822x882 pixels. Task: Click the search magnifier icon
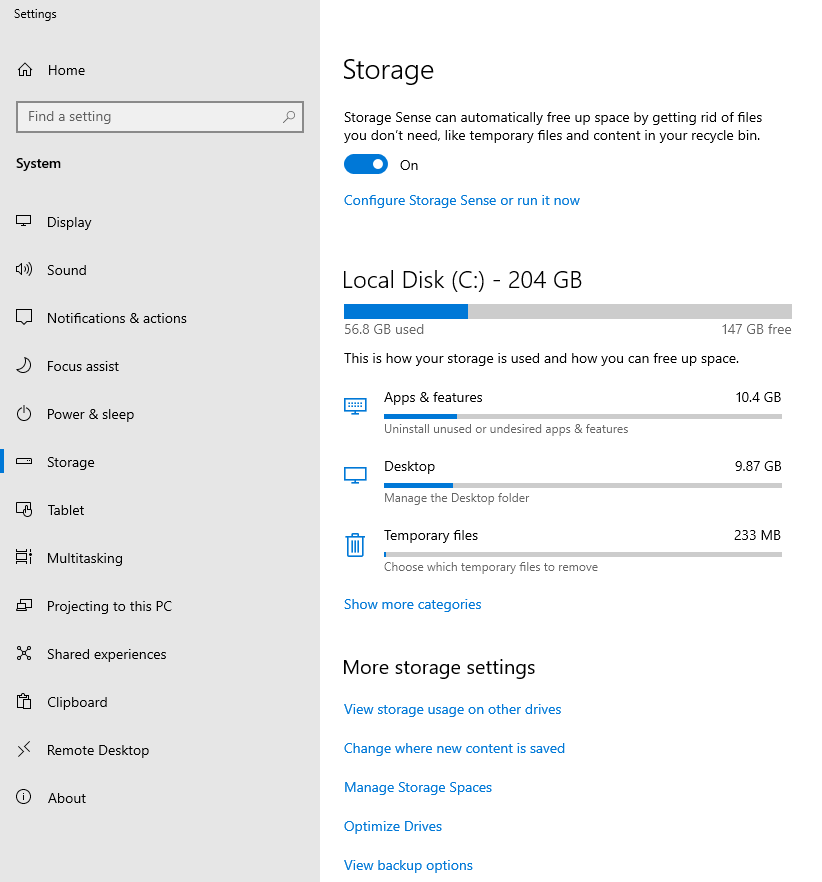[289, 116]
